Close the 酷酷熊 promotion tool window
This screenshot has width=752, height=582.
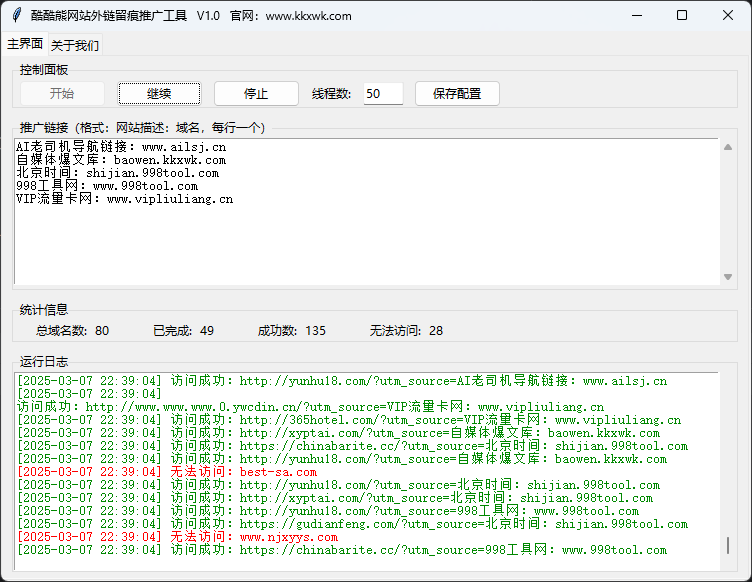pos(728,16)
